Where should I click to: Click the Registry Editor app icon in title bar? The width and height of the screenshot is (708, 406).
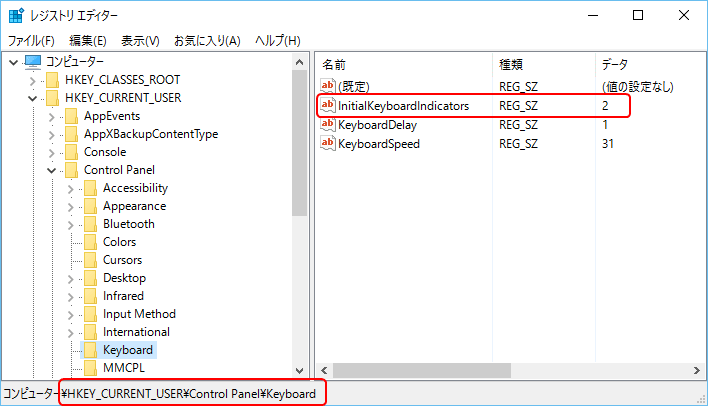(16, 15)
